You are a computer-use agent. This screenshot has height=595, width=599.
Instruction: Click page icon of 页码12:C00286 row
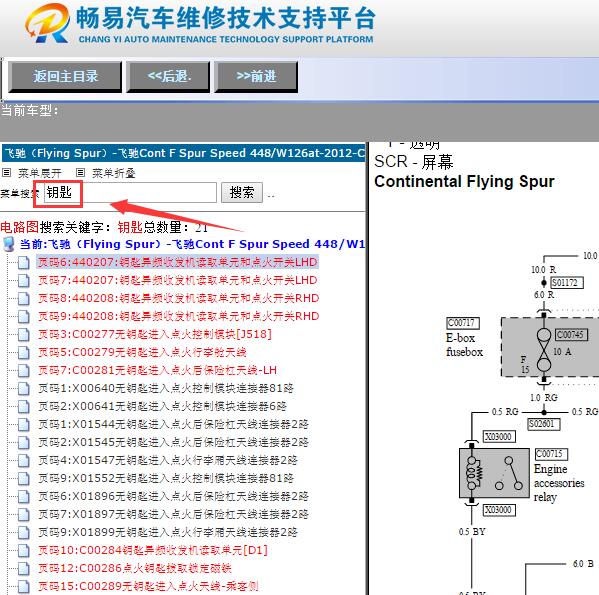[24, 568]
